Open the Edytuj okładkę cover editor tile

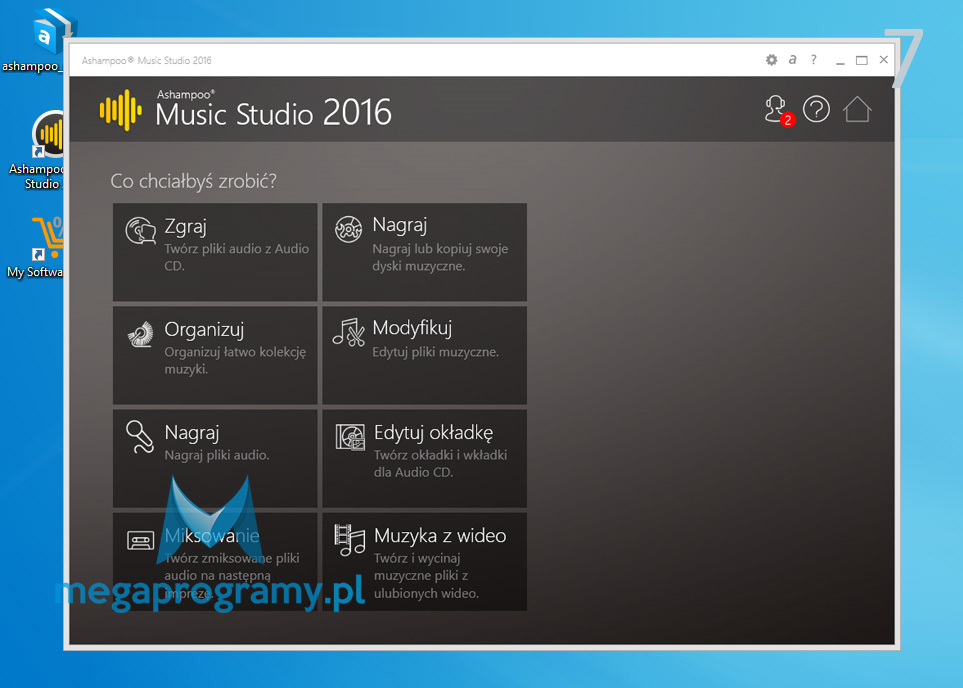coord(424,458)
